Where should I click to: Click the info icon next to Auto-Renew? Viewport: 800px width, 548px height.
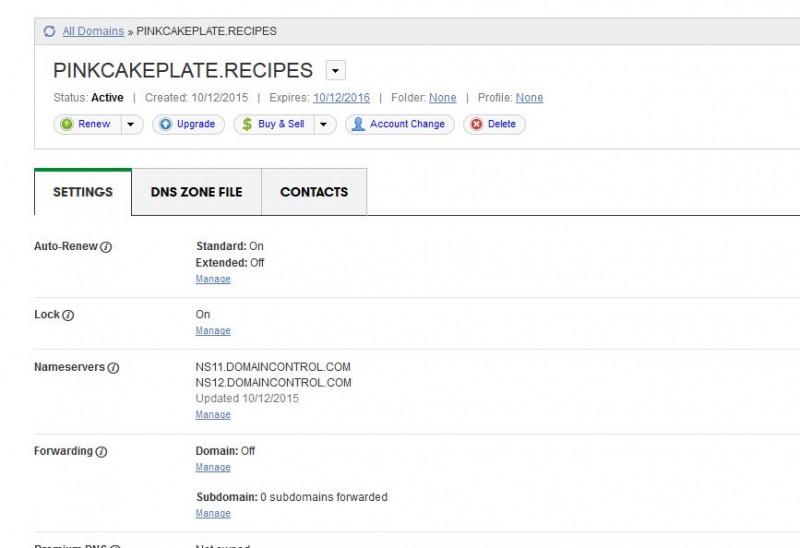point(106,247)
